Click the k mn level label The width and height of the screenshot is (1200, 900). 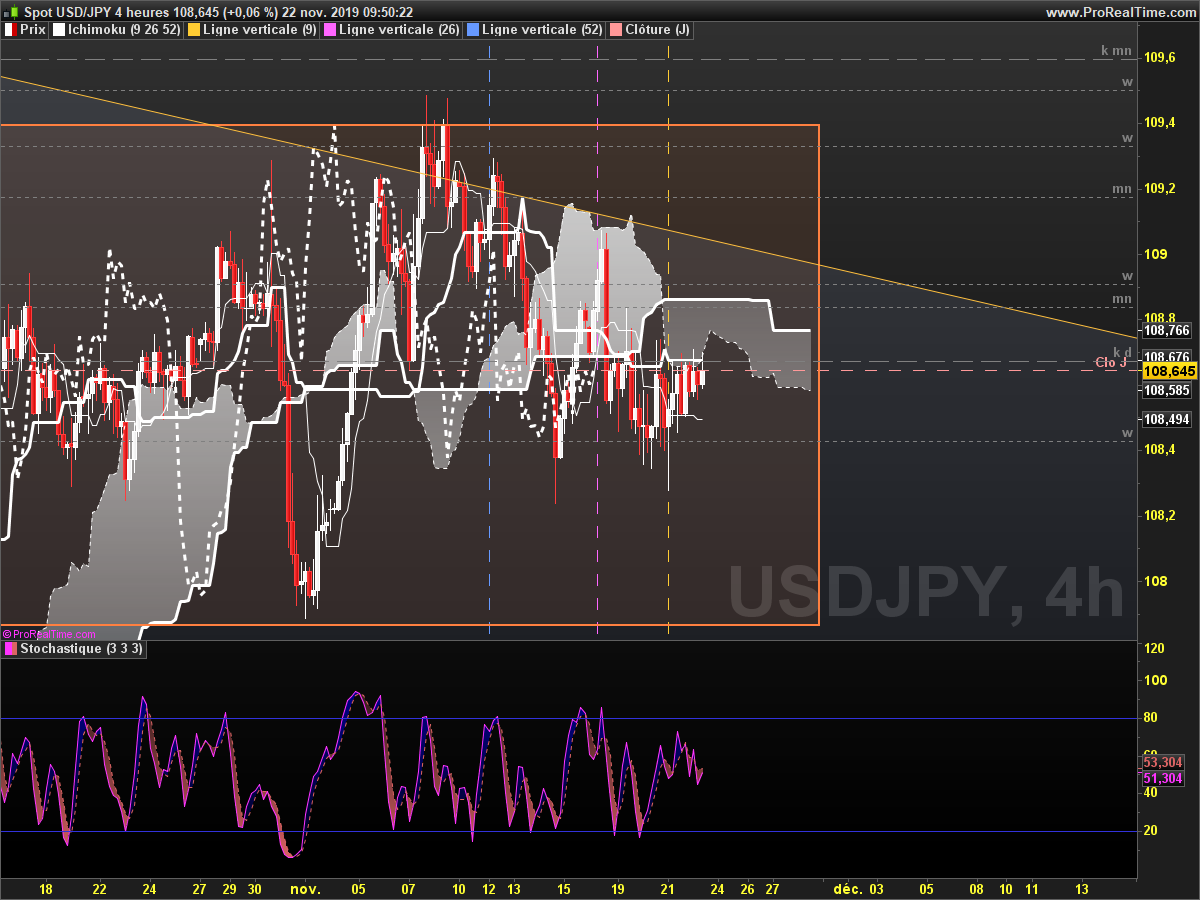tap(1116, 50)
